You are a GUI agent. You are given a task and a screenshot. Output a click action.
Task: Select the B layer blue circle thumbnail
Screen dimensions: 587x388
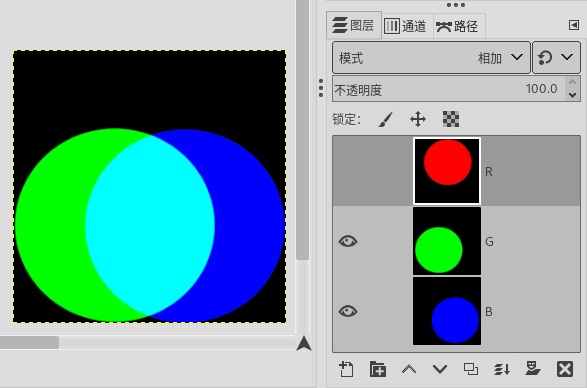pyautogui.click(x=447, y=311)
